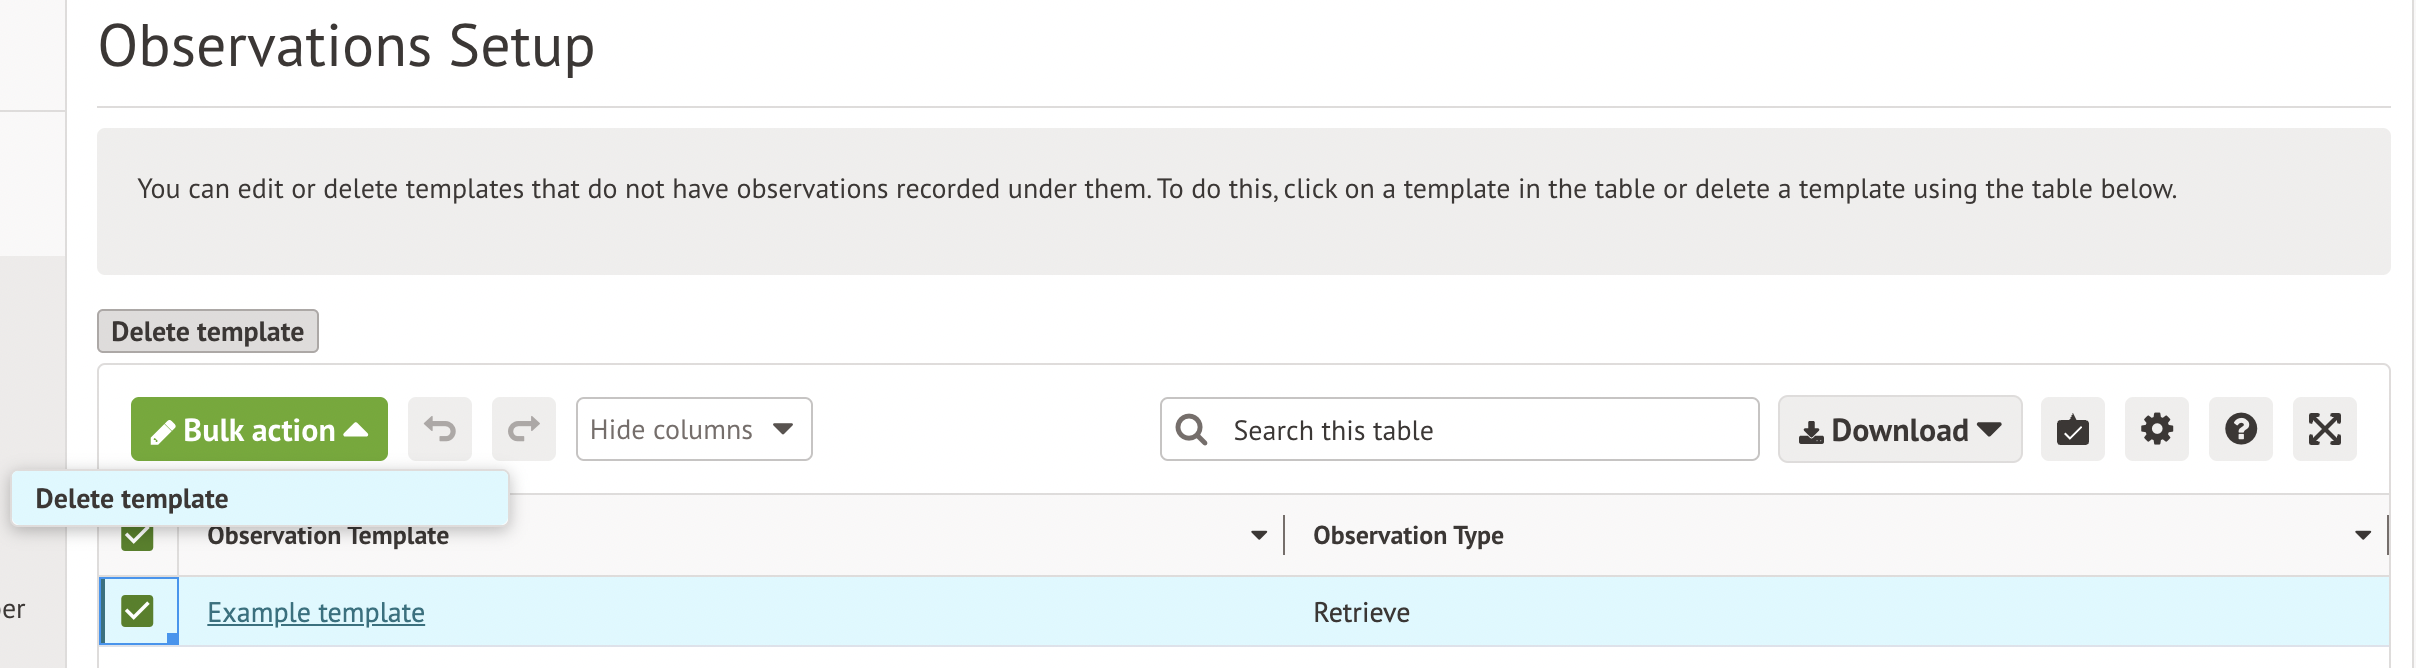Open the Hide columns dropdown
This screenshot has width=2416, height=668.
pos(694,429)
